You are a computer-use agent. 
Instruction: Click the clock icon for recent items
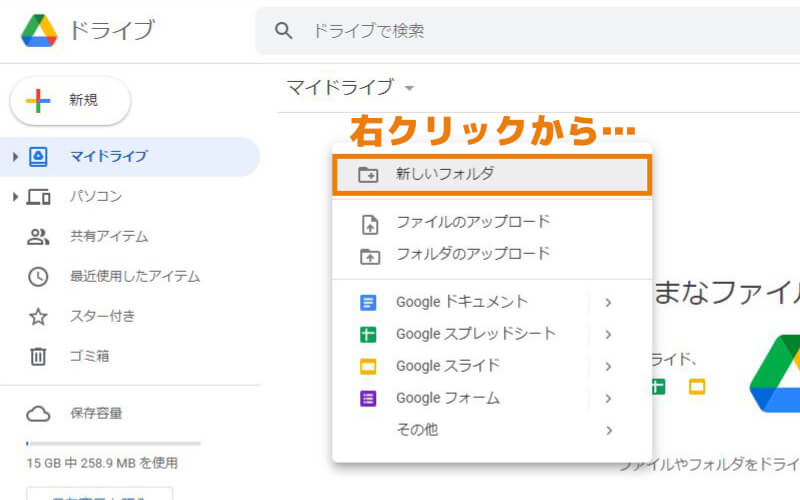(x=38, y=277)
